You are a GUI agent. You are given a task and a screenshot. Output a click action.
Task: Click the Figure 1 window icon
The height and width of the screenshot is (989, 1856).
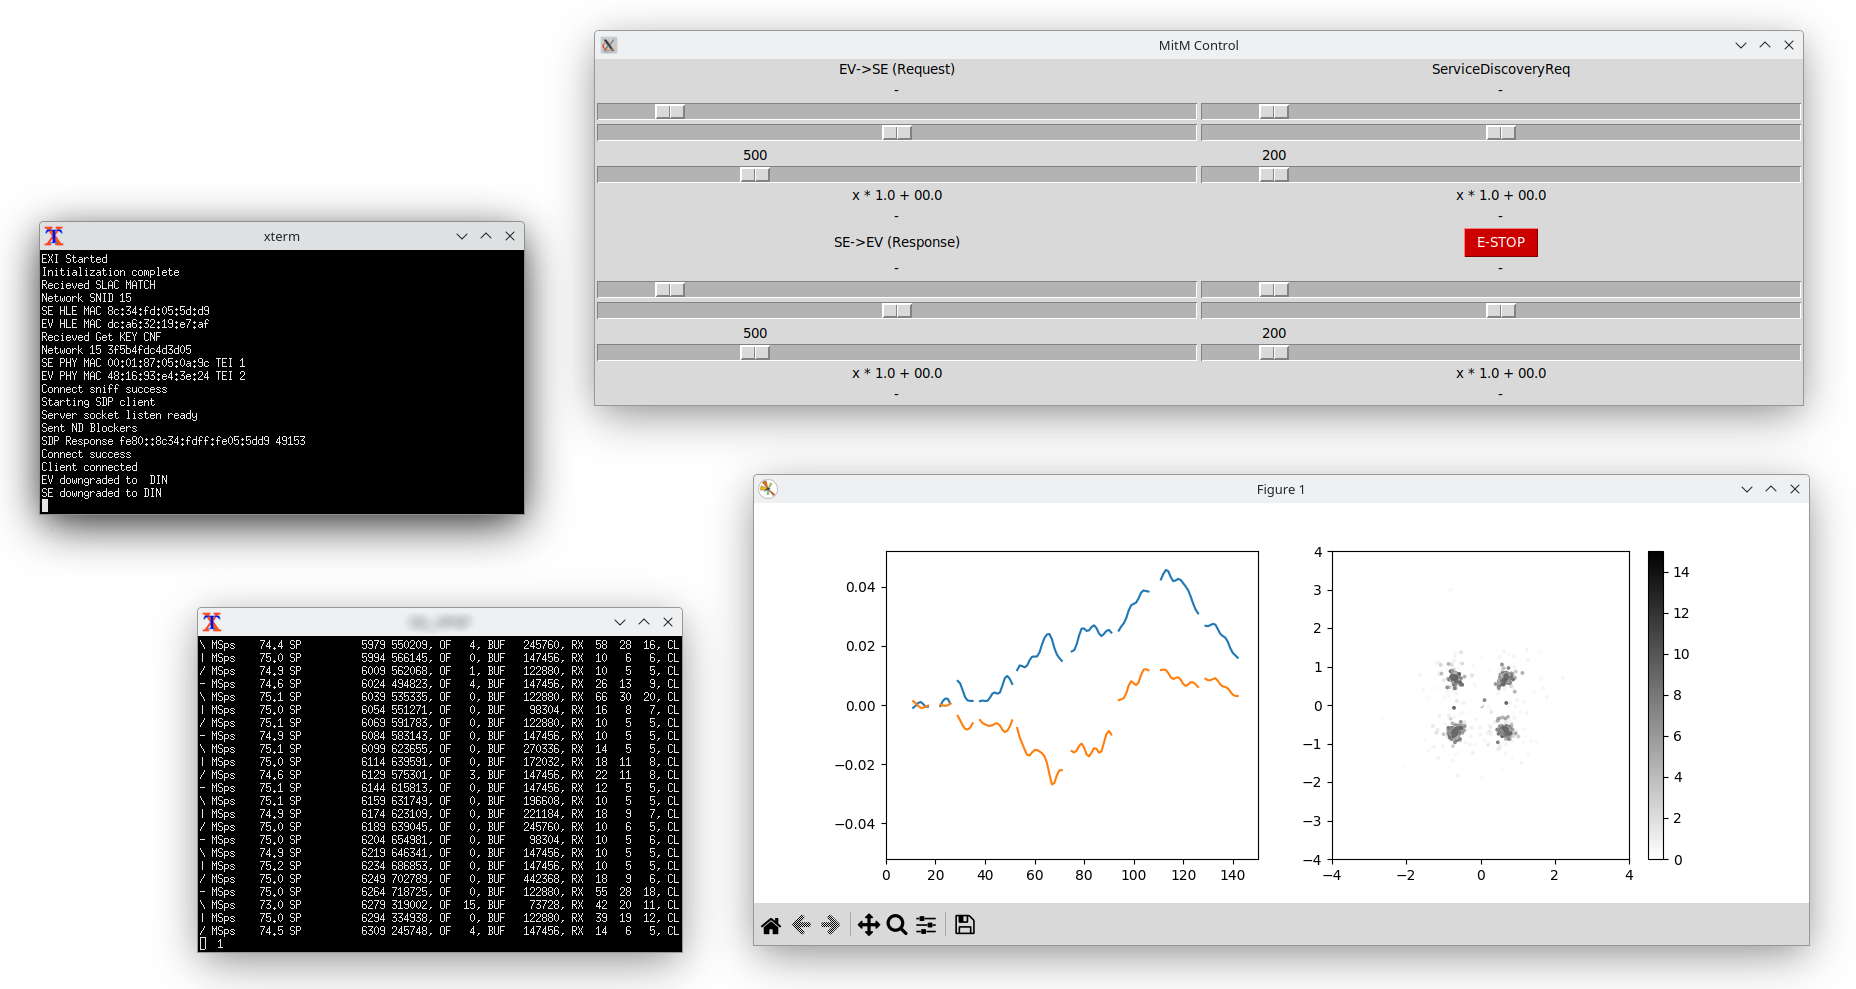click(x=768, y=489)
